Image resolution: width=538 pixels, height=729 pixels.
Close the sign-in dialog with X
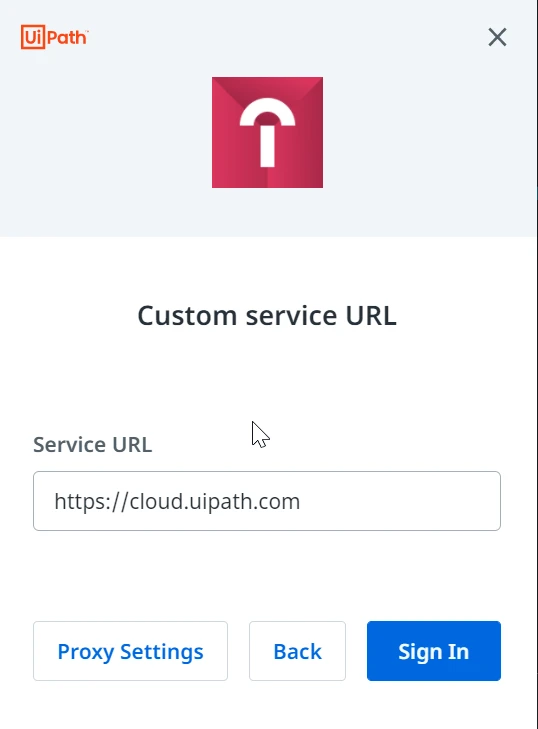[497, 37]
